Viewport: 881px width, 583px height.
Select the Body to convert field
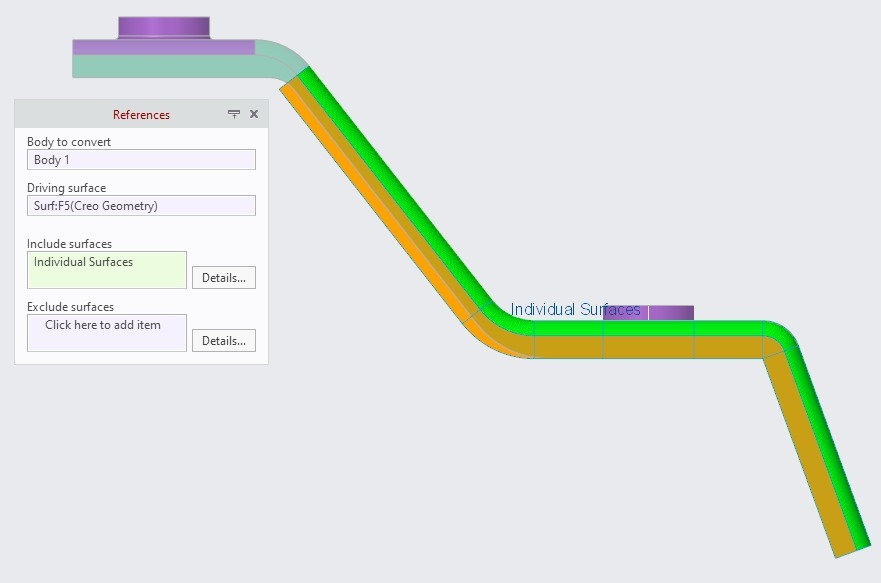click(141, 160)
